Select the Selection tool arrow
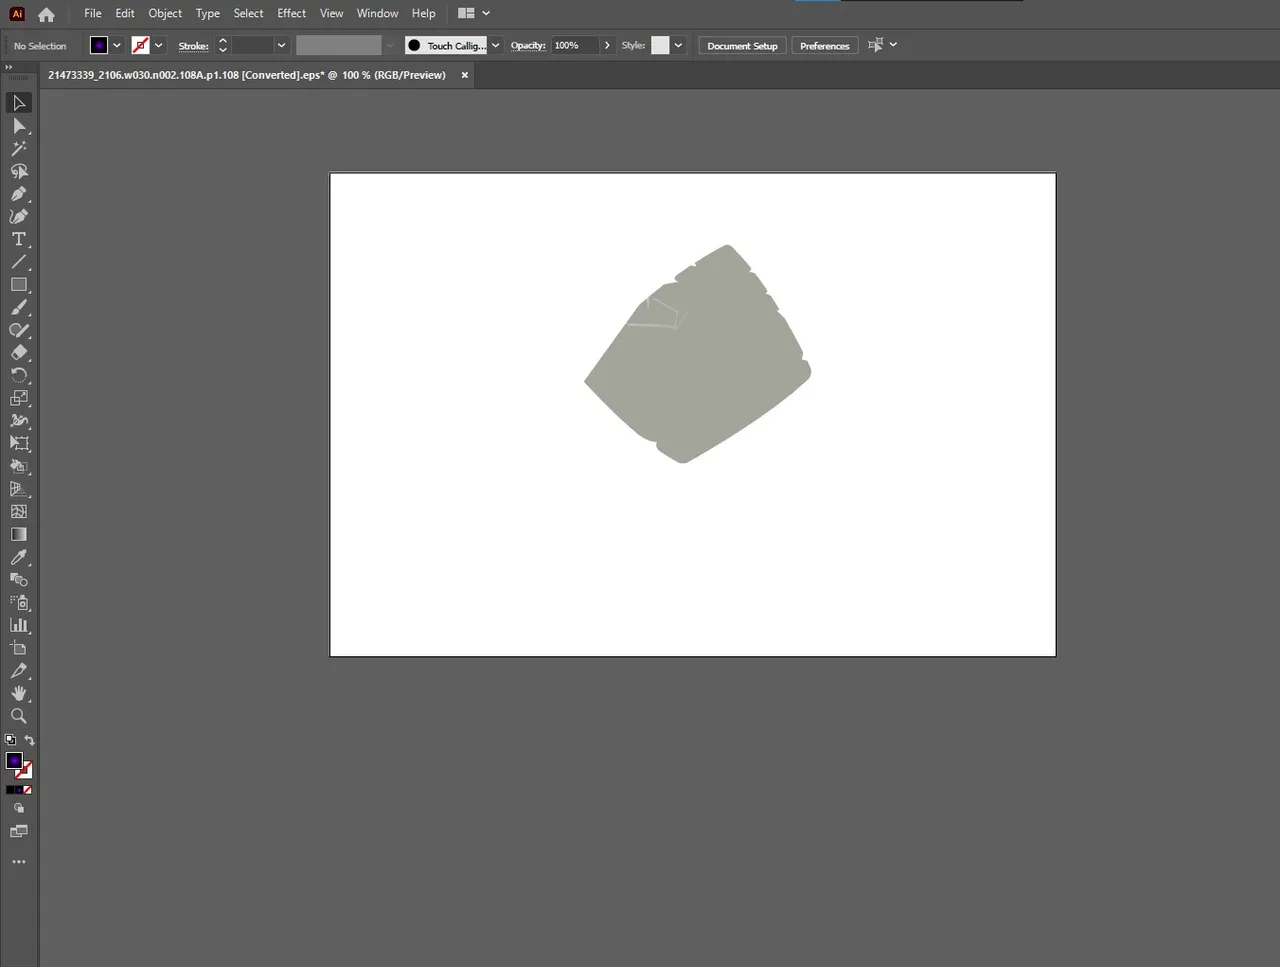The height and width of the screenshot is (967, 1280). point(19,103)
